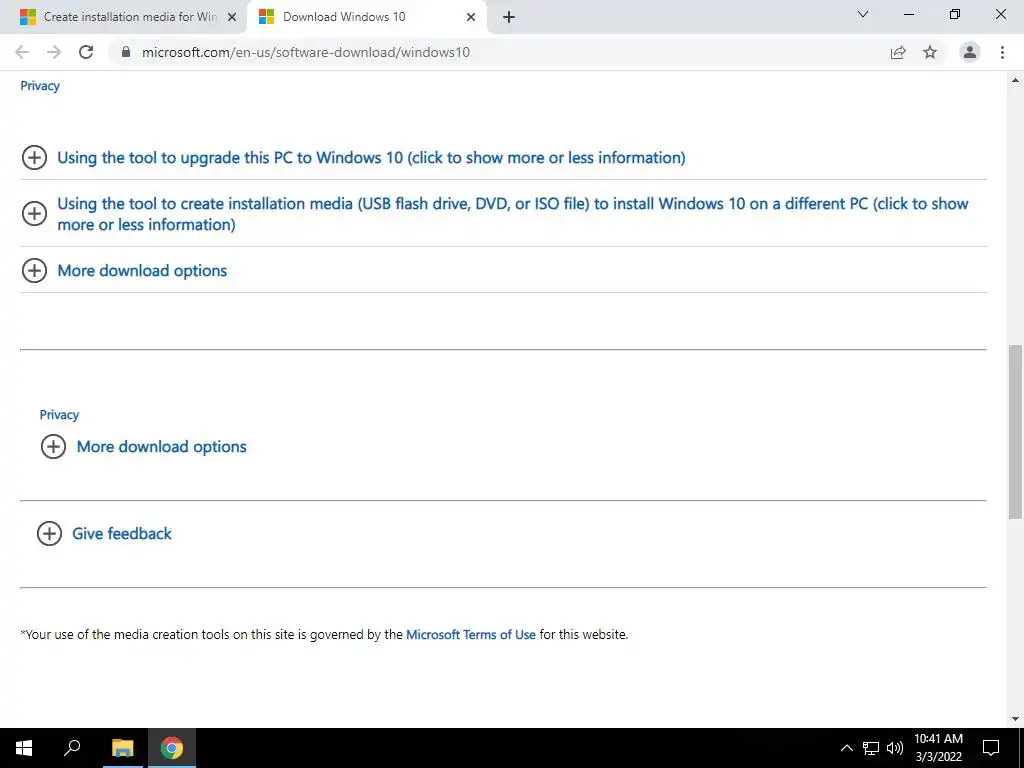Expand Give feedback plus icon
Image resolution: width=1024 pixels, height=768 pixels.
(x=49, y=534)
